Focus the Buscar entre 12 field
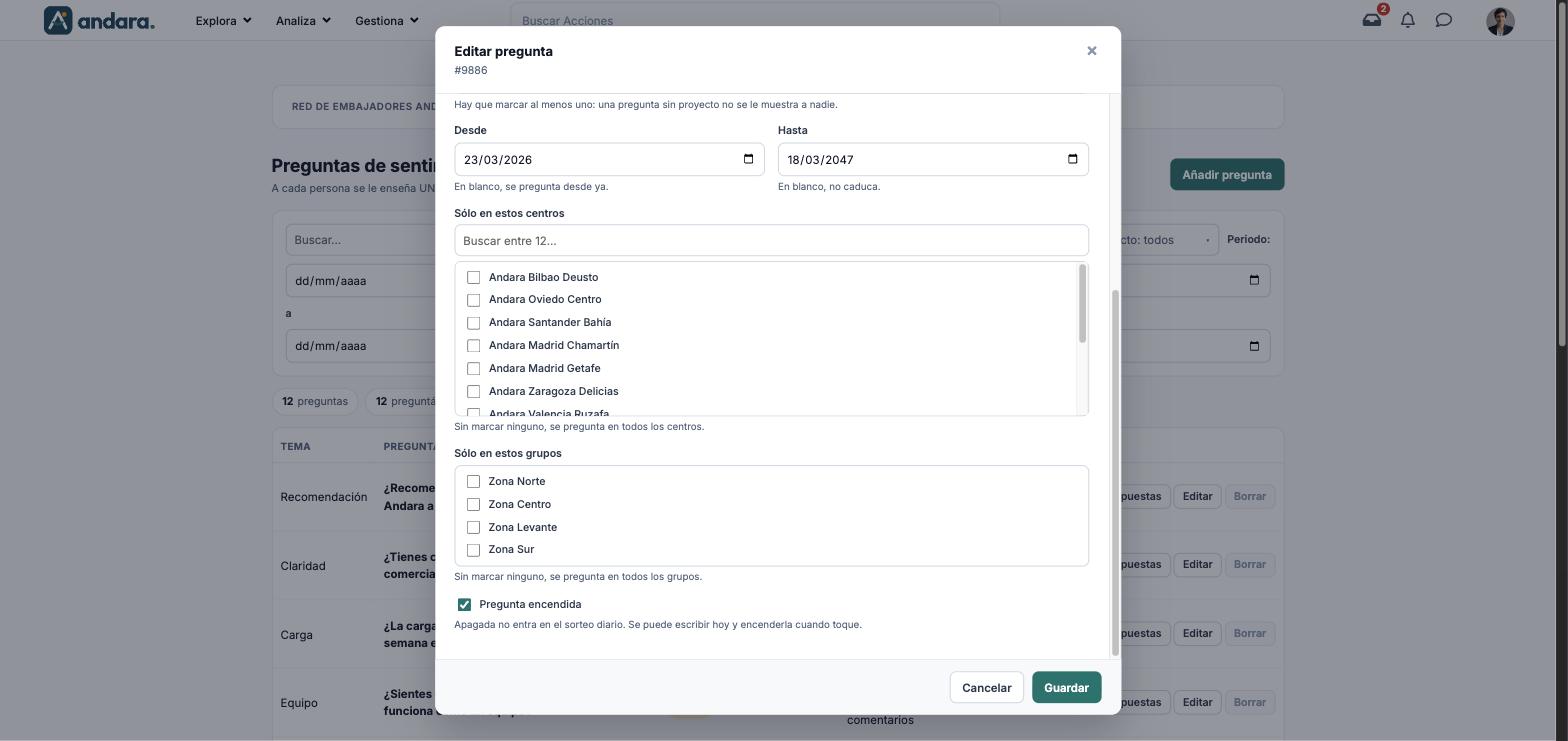Image resolution: width=1568 pixels, height=741 pixels. [x=771, y=240]
